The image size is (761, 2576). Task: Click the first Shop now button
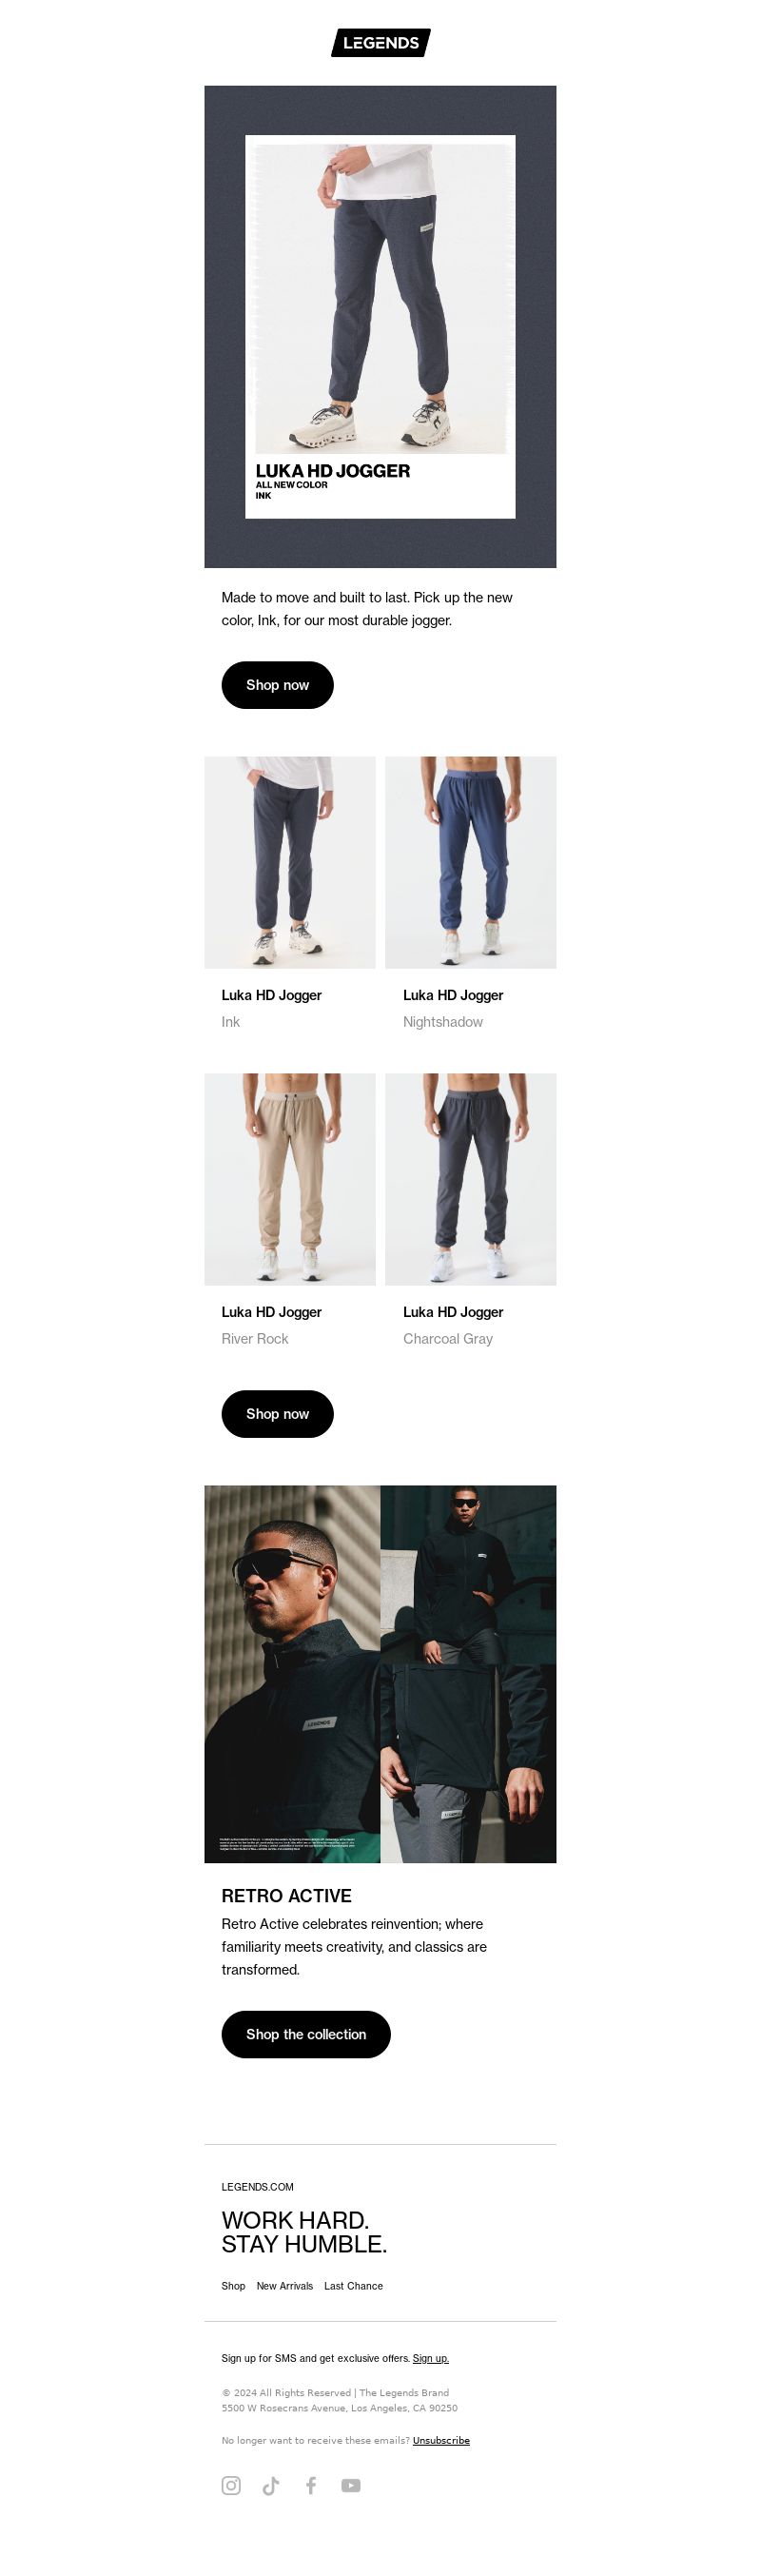point(277,685)
